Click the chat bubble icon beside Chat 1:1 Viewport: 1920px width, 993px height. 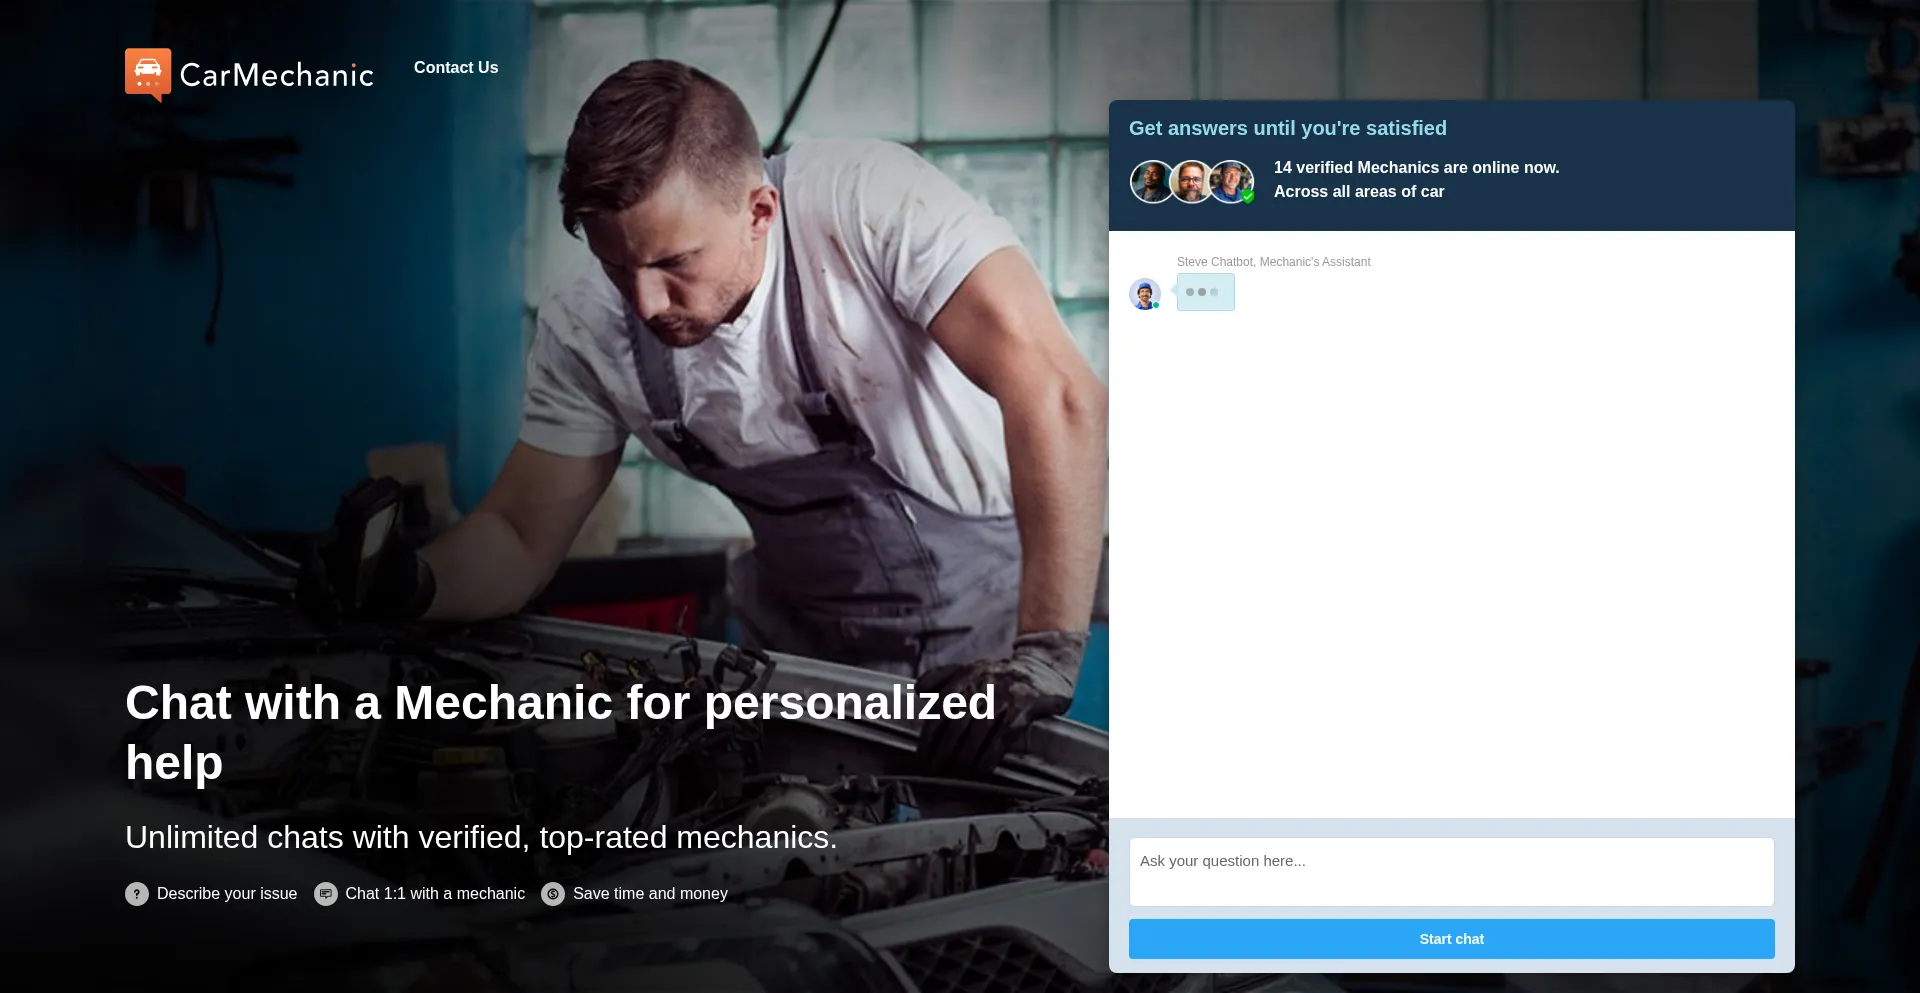coord(325,894)
